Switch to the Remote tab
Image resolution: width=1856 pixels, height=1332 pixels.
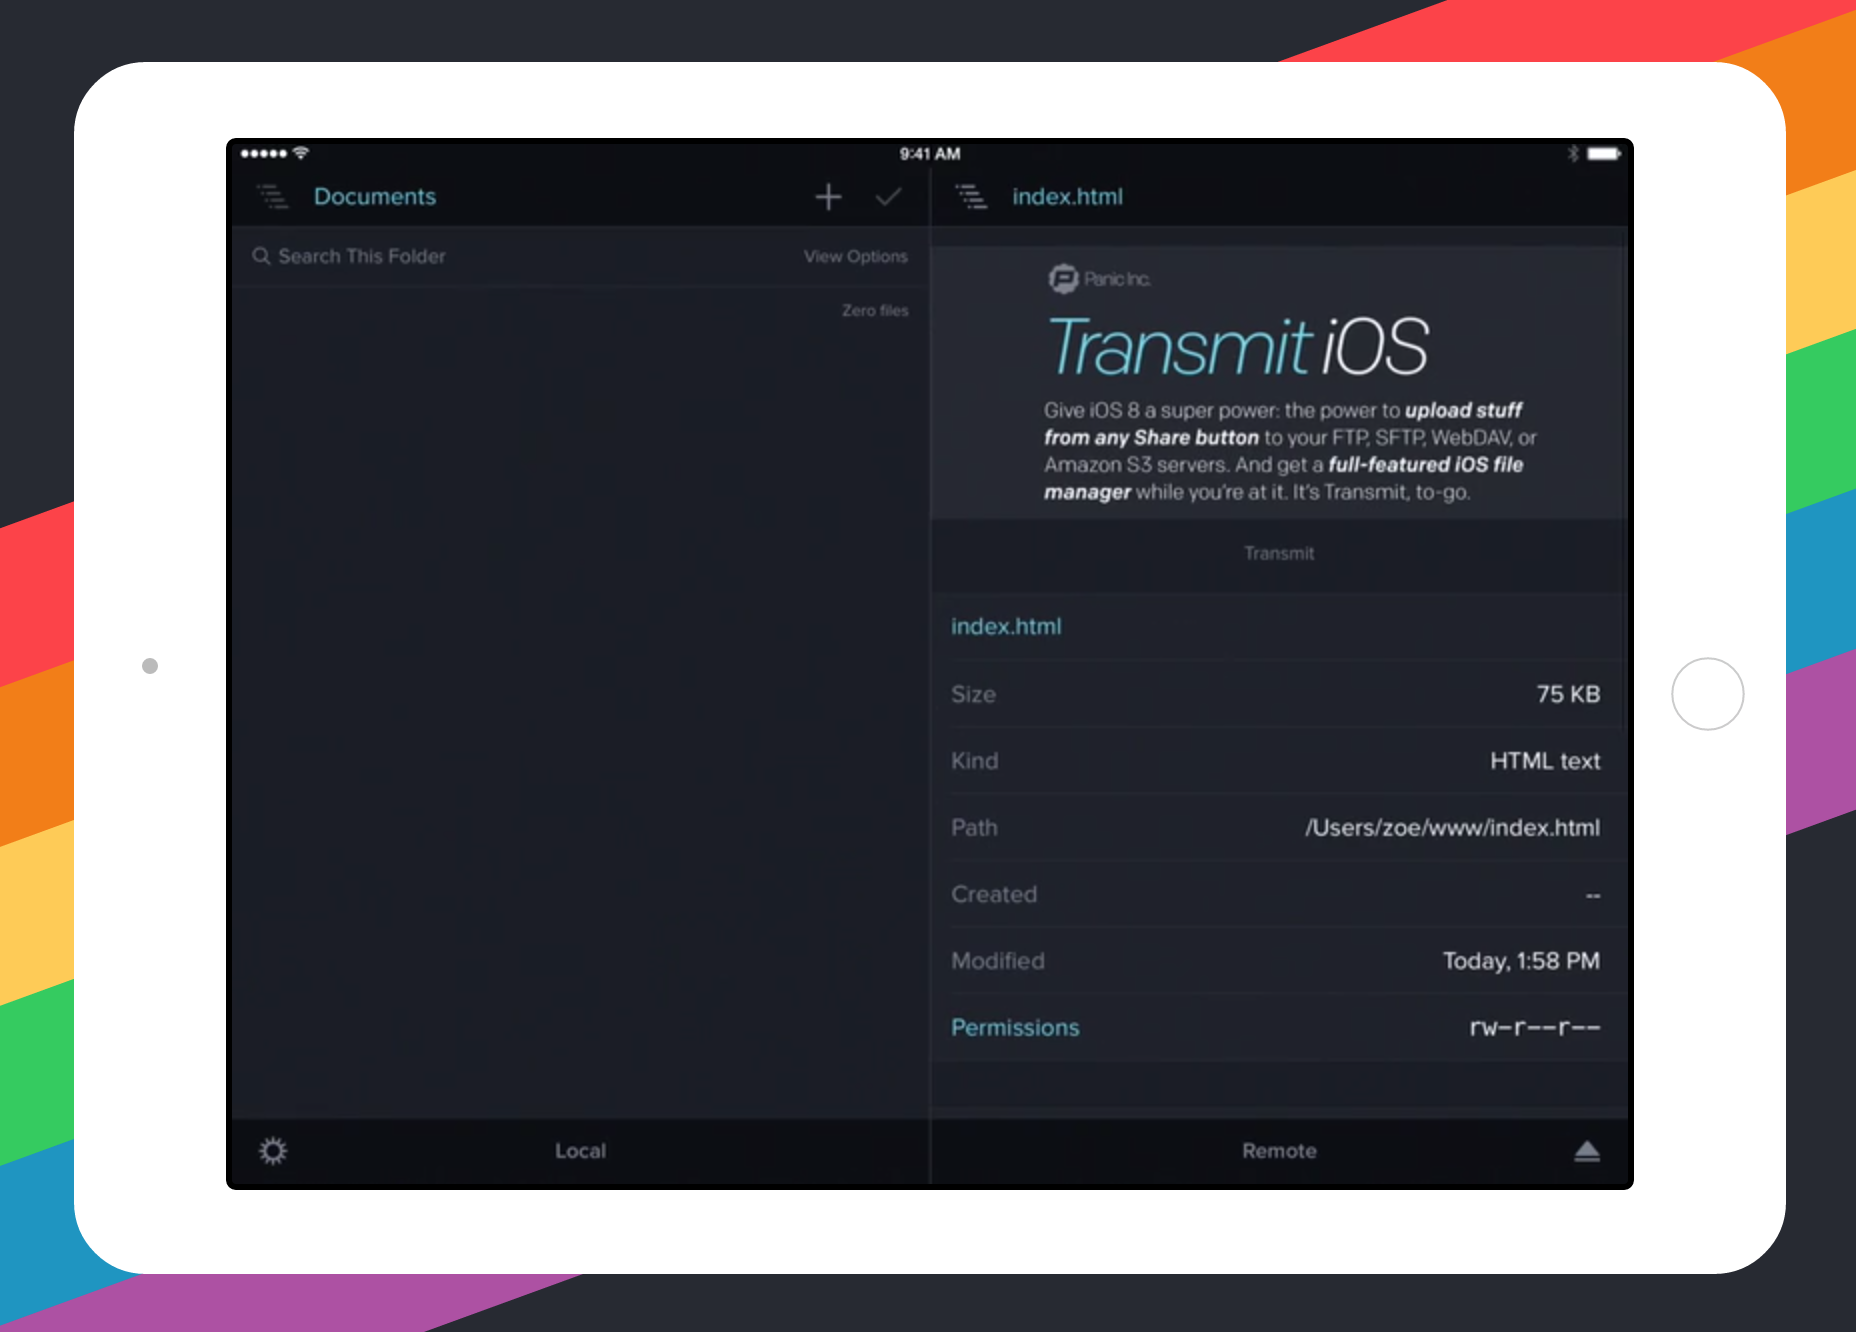tap(1279, 1150)
